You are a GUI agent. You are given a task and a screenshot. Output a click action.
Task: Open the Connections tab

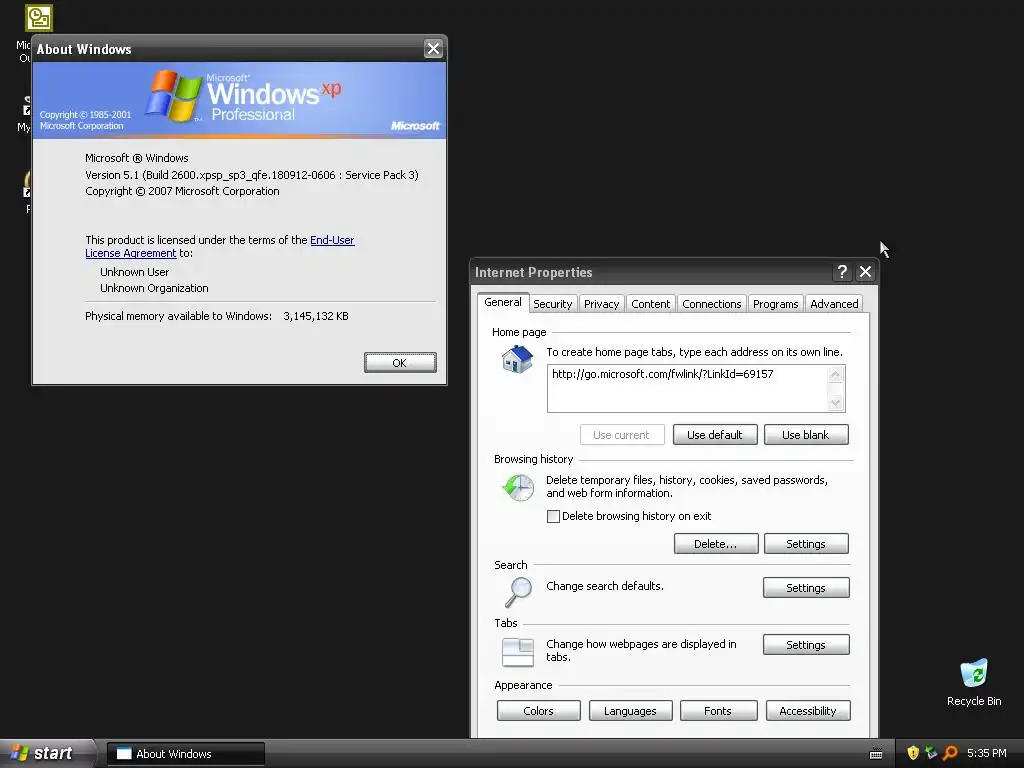[x=712, y=304]
